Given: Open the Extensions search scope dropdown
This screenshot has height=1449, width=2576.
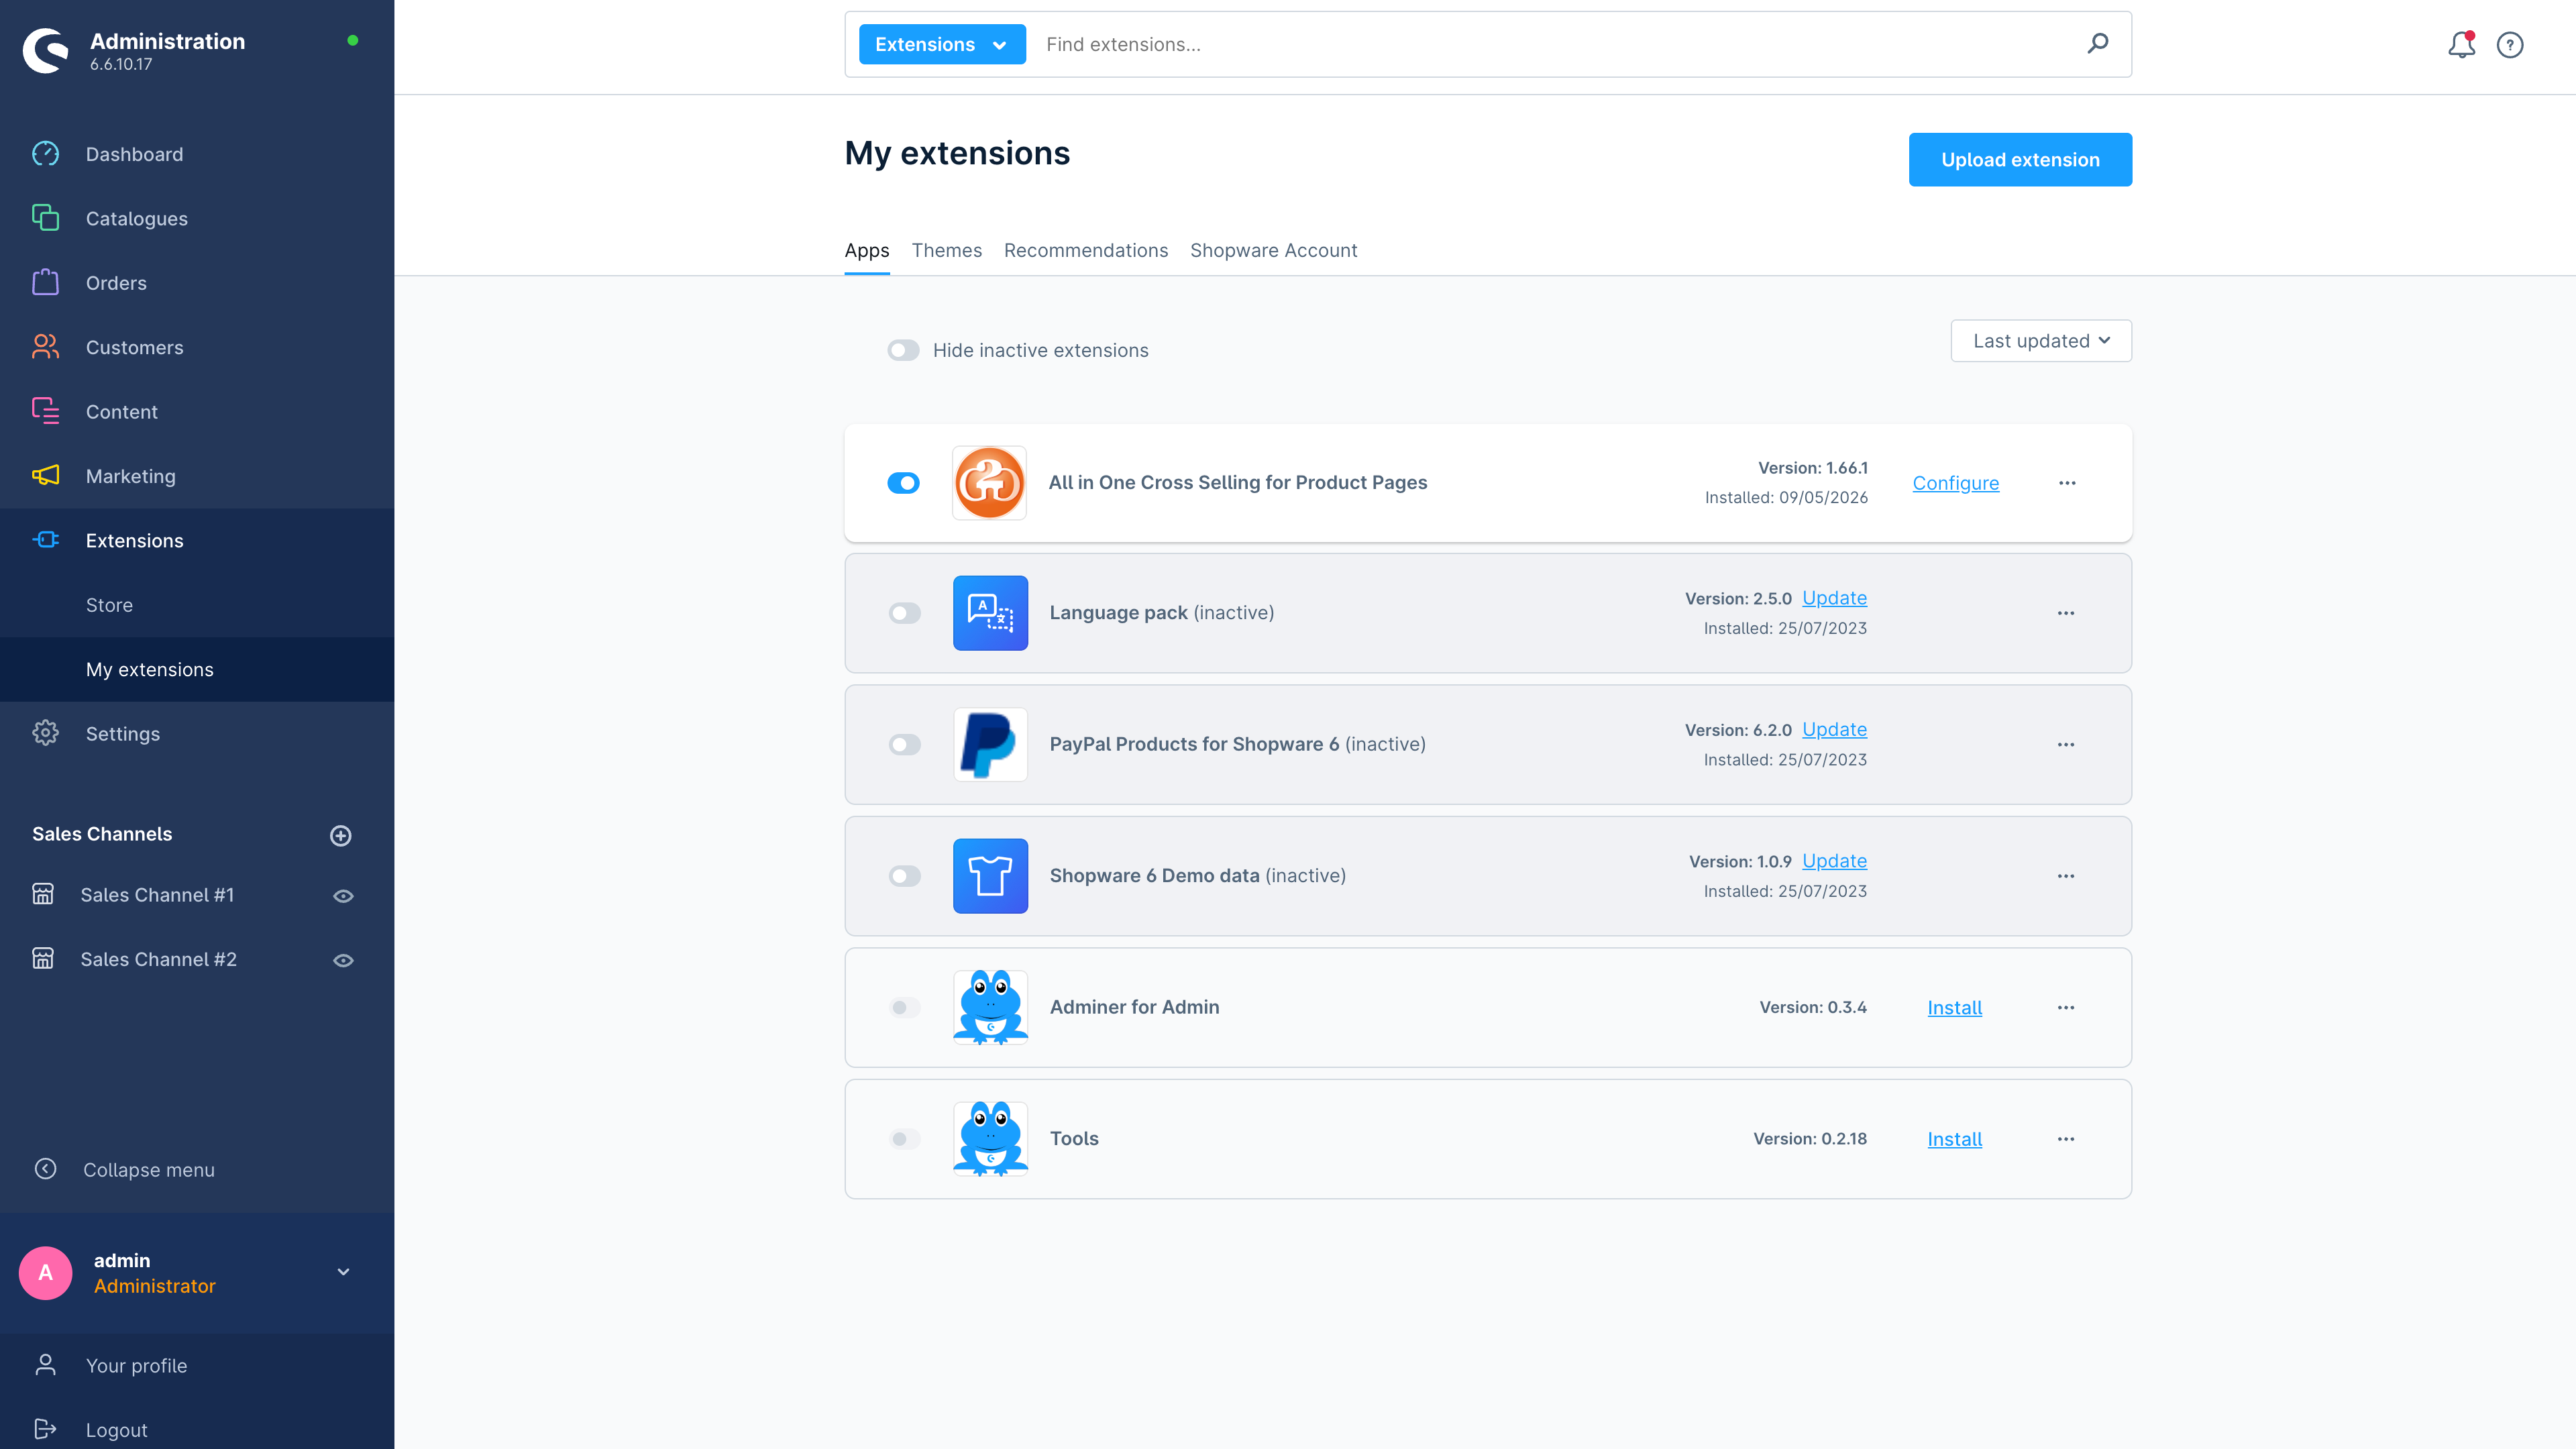Looking at the screenshot, I should coord(942,44).
